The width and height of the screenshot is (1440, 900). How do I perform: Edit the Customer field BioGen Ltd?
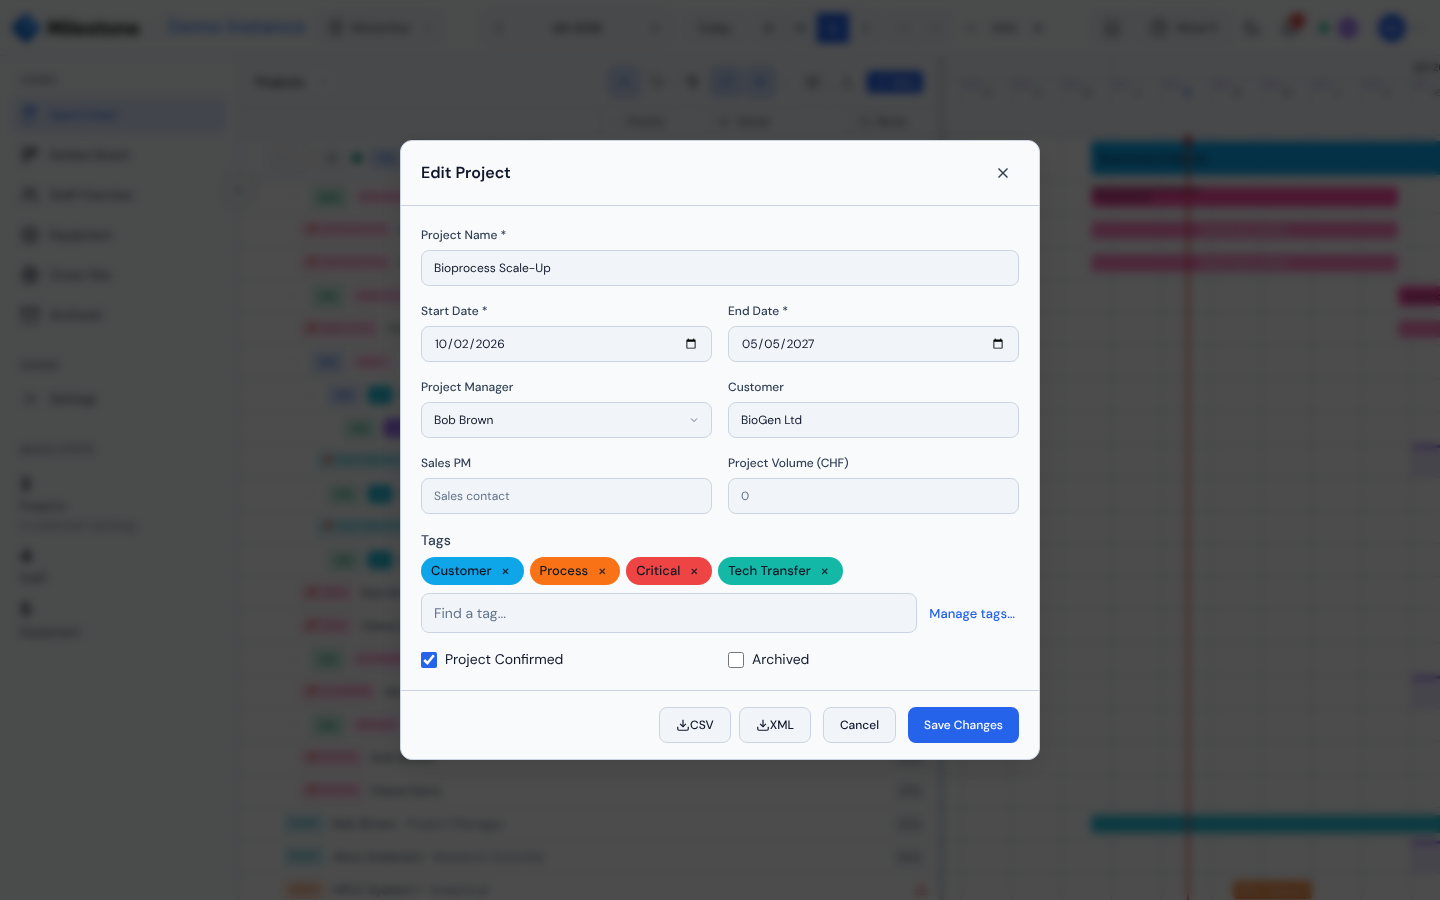pos(873,420)
